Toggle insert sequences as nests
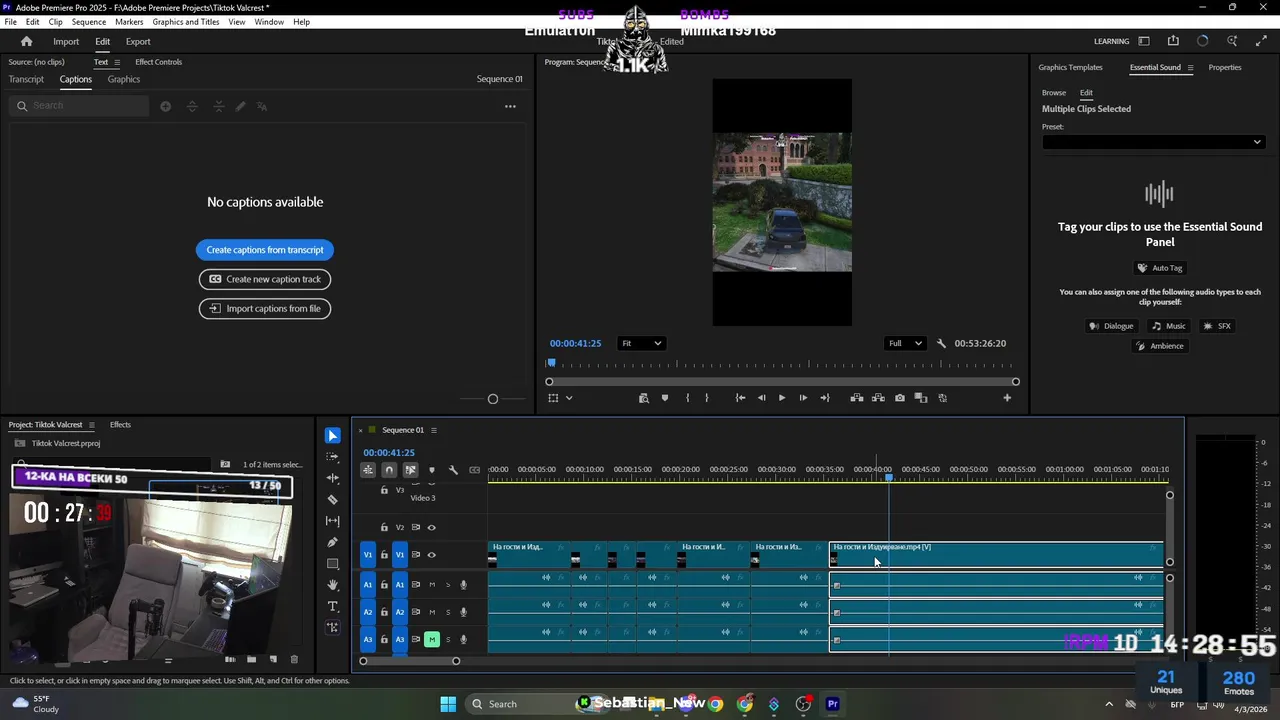Viewport: 1280px width, 720px height. click(368, 470)
